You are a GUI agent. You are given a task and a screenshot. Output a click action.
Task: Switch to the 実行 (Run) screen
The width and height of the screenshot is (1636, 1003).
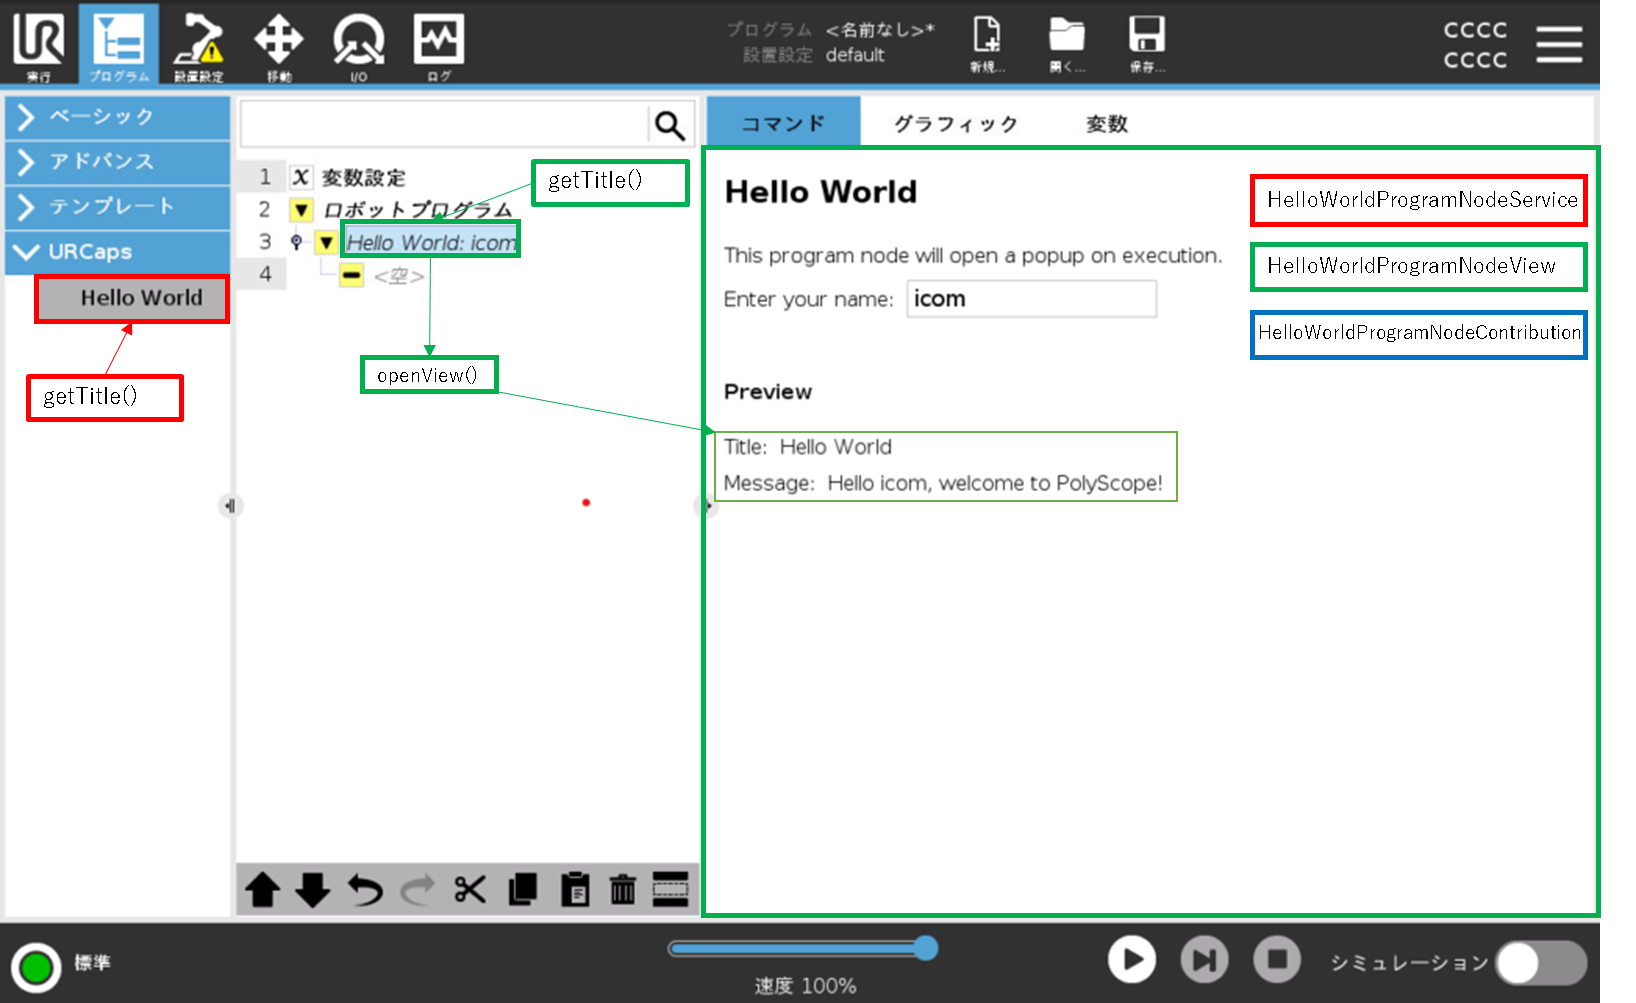tap(37, 44)
